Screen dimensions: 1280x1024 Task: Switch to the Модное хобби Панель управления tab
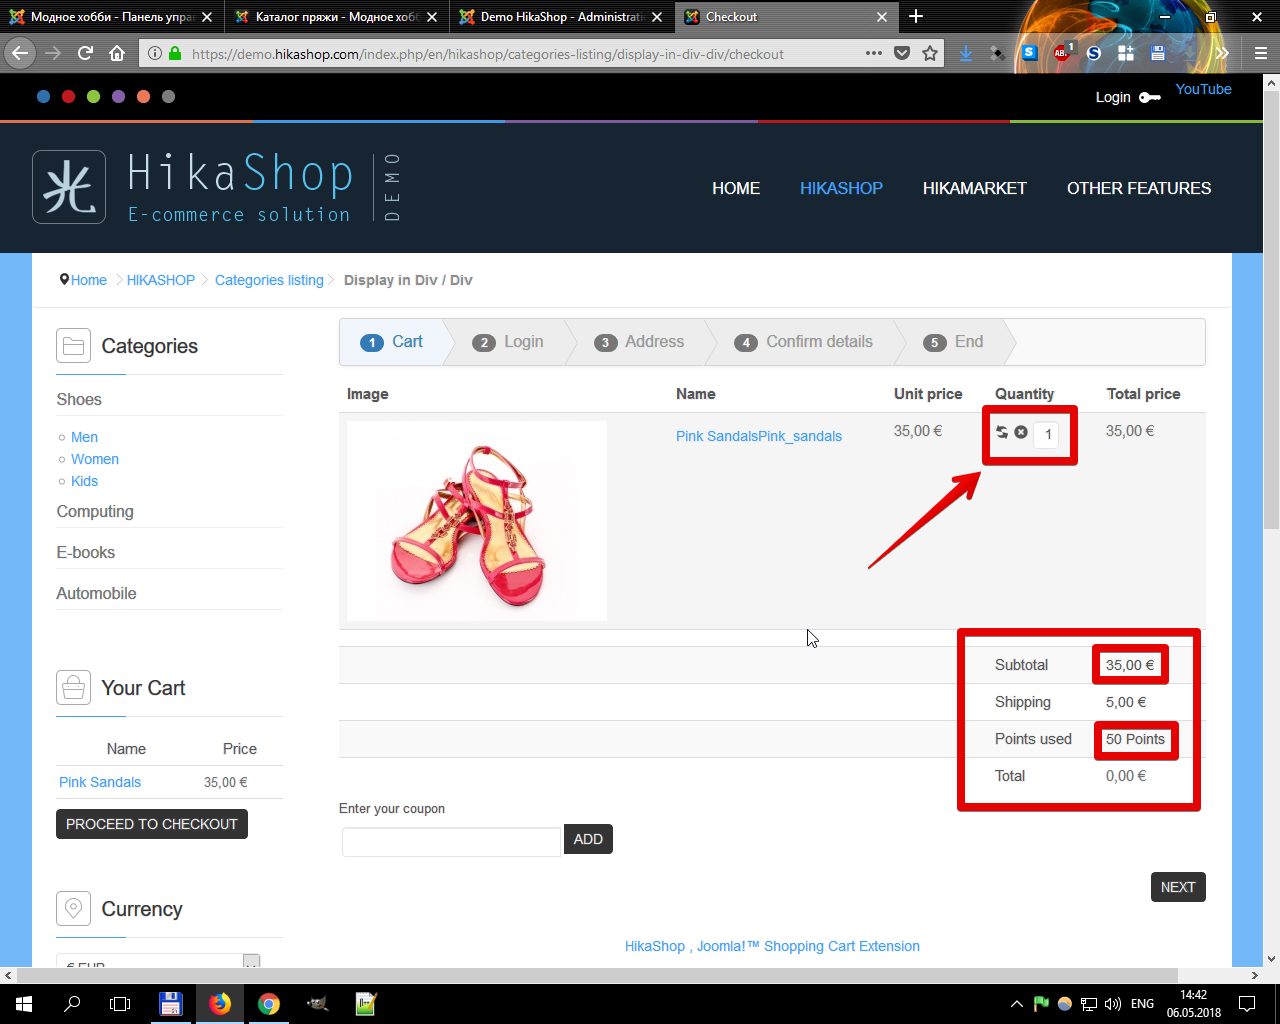pyautogui.click(x=112, y=16)
